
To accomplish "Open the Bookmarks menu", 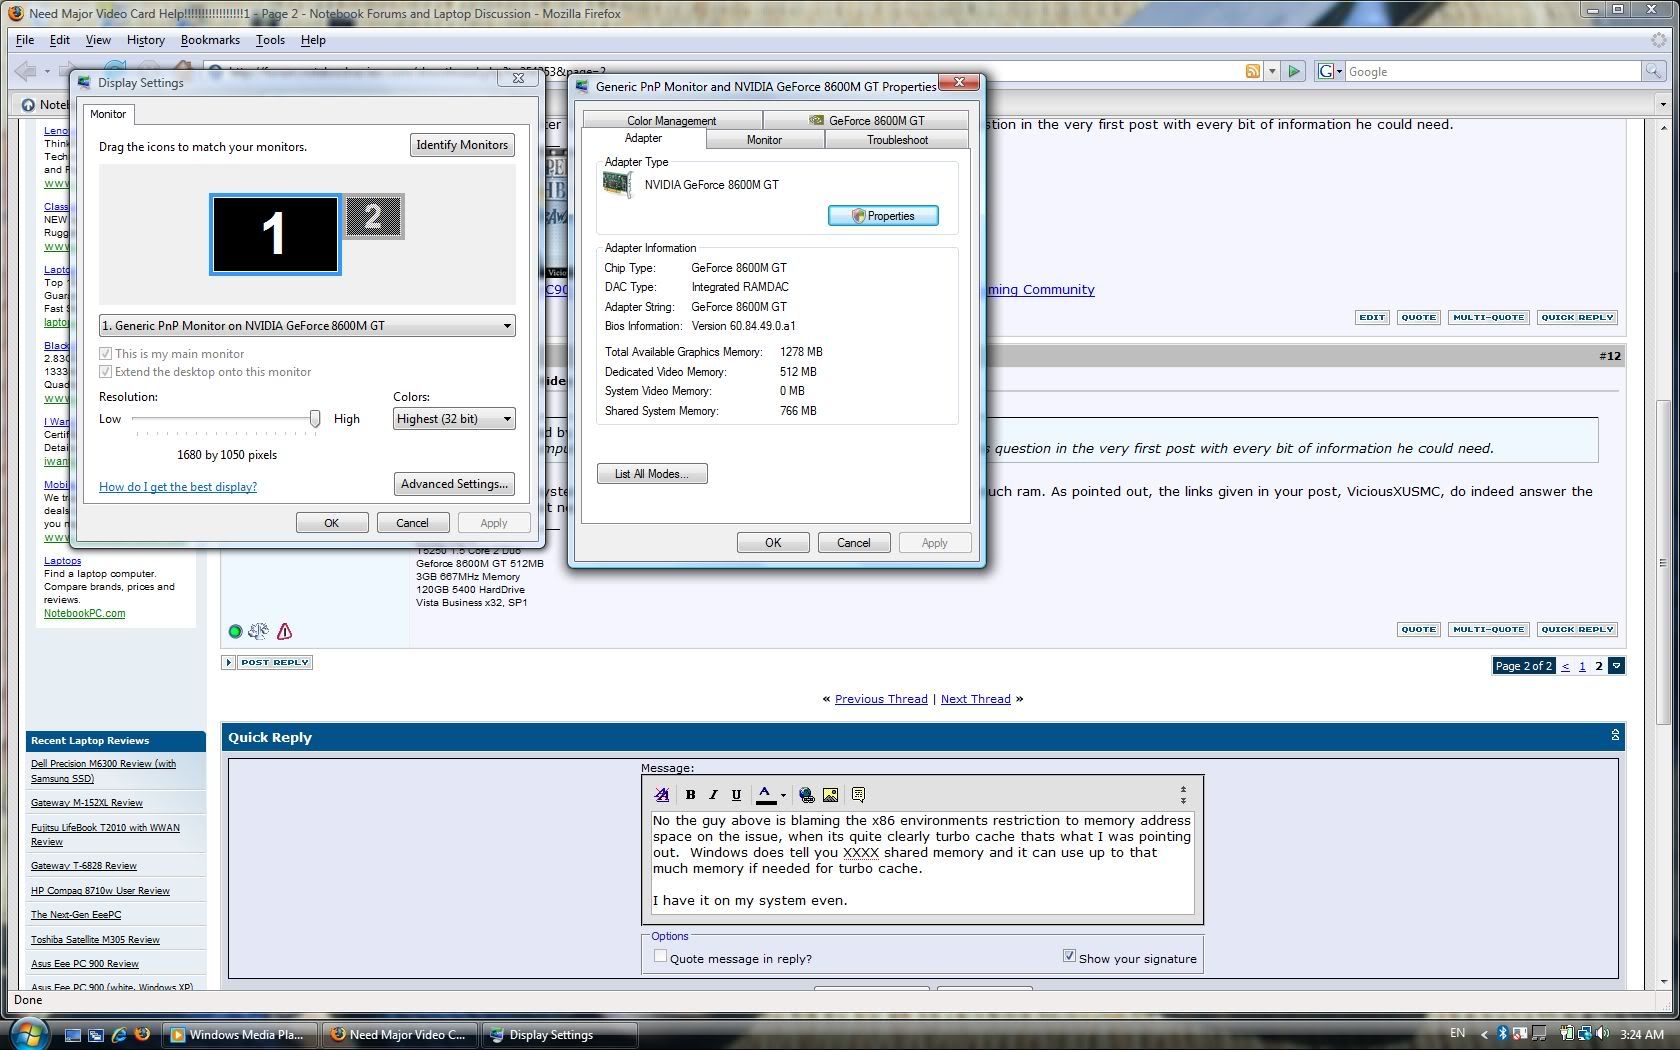I will 210,40.
